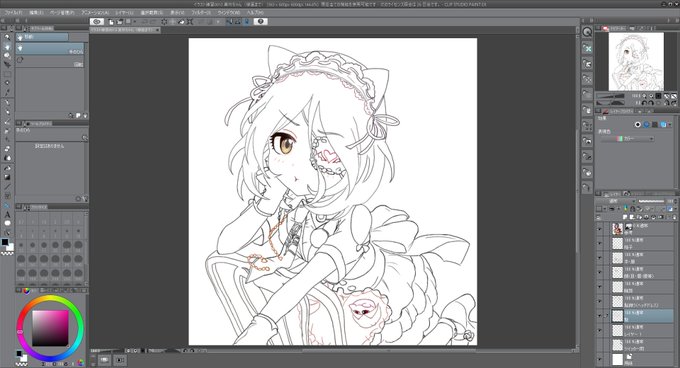Screen dimensions: 680x368
Task: Click the border effect circle icon
Action: pos(638,124)
